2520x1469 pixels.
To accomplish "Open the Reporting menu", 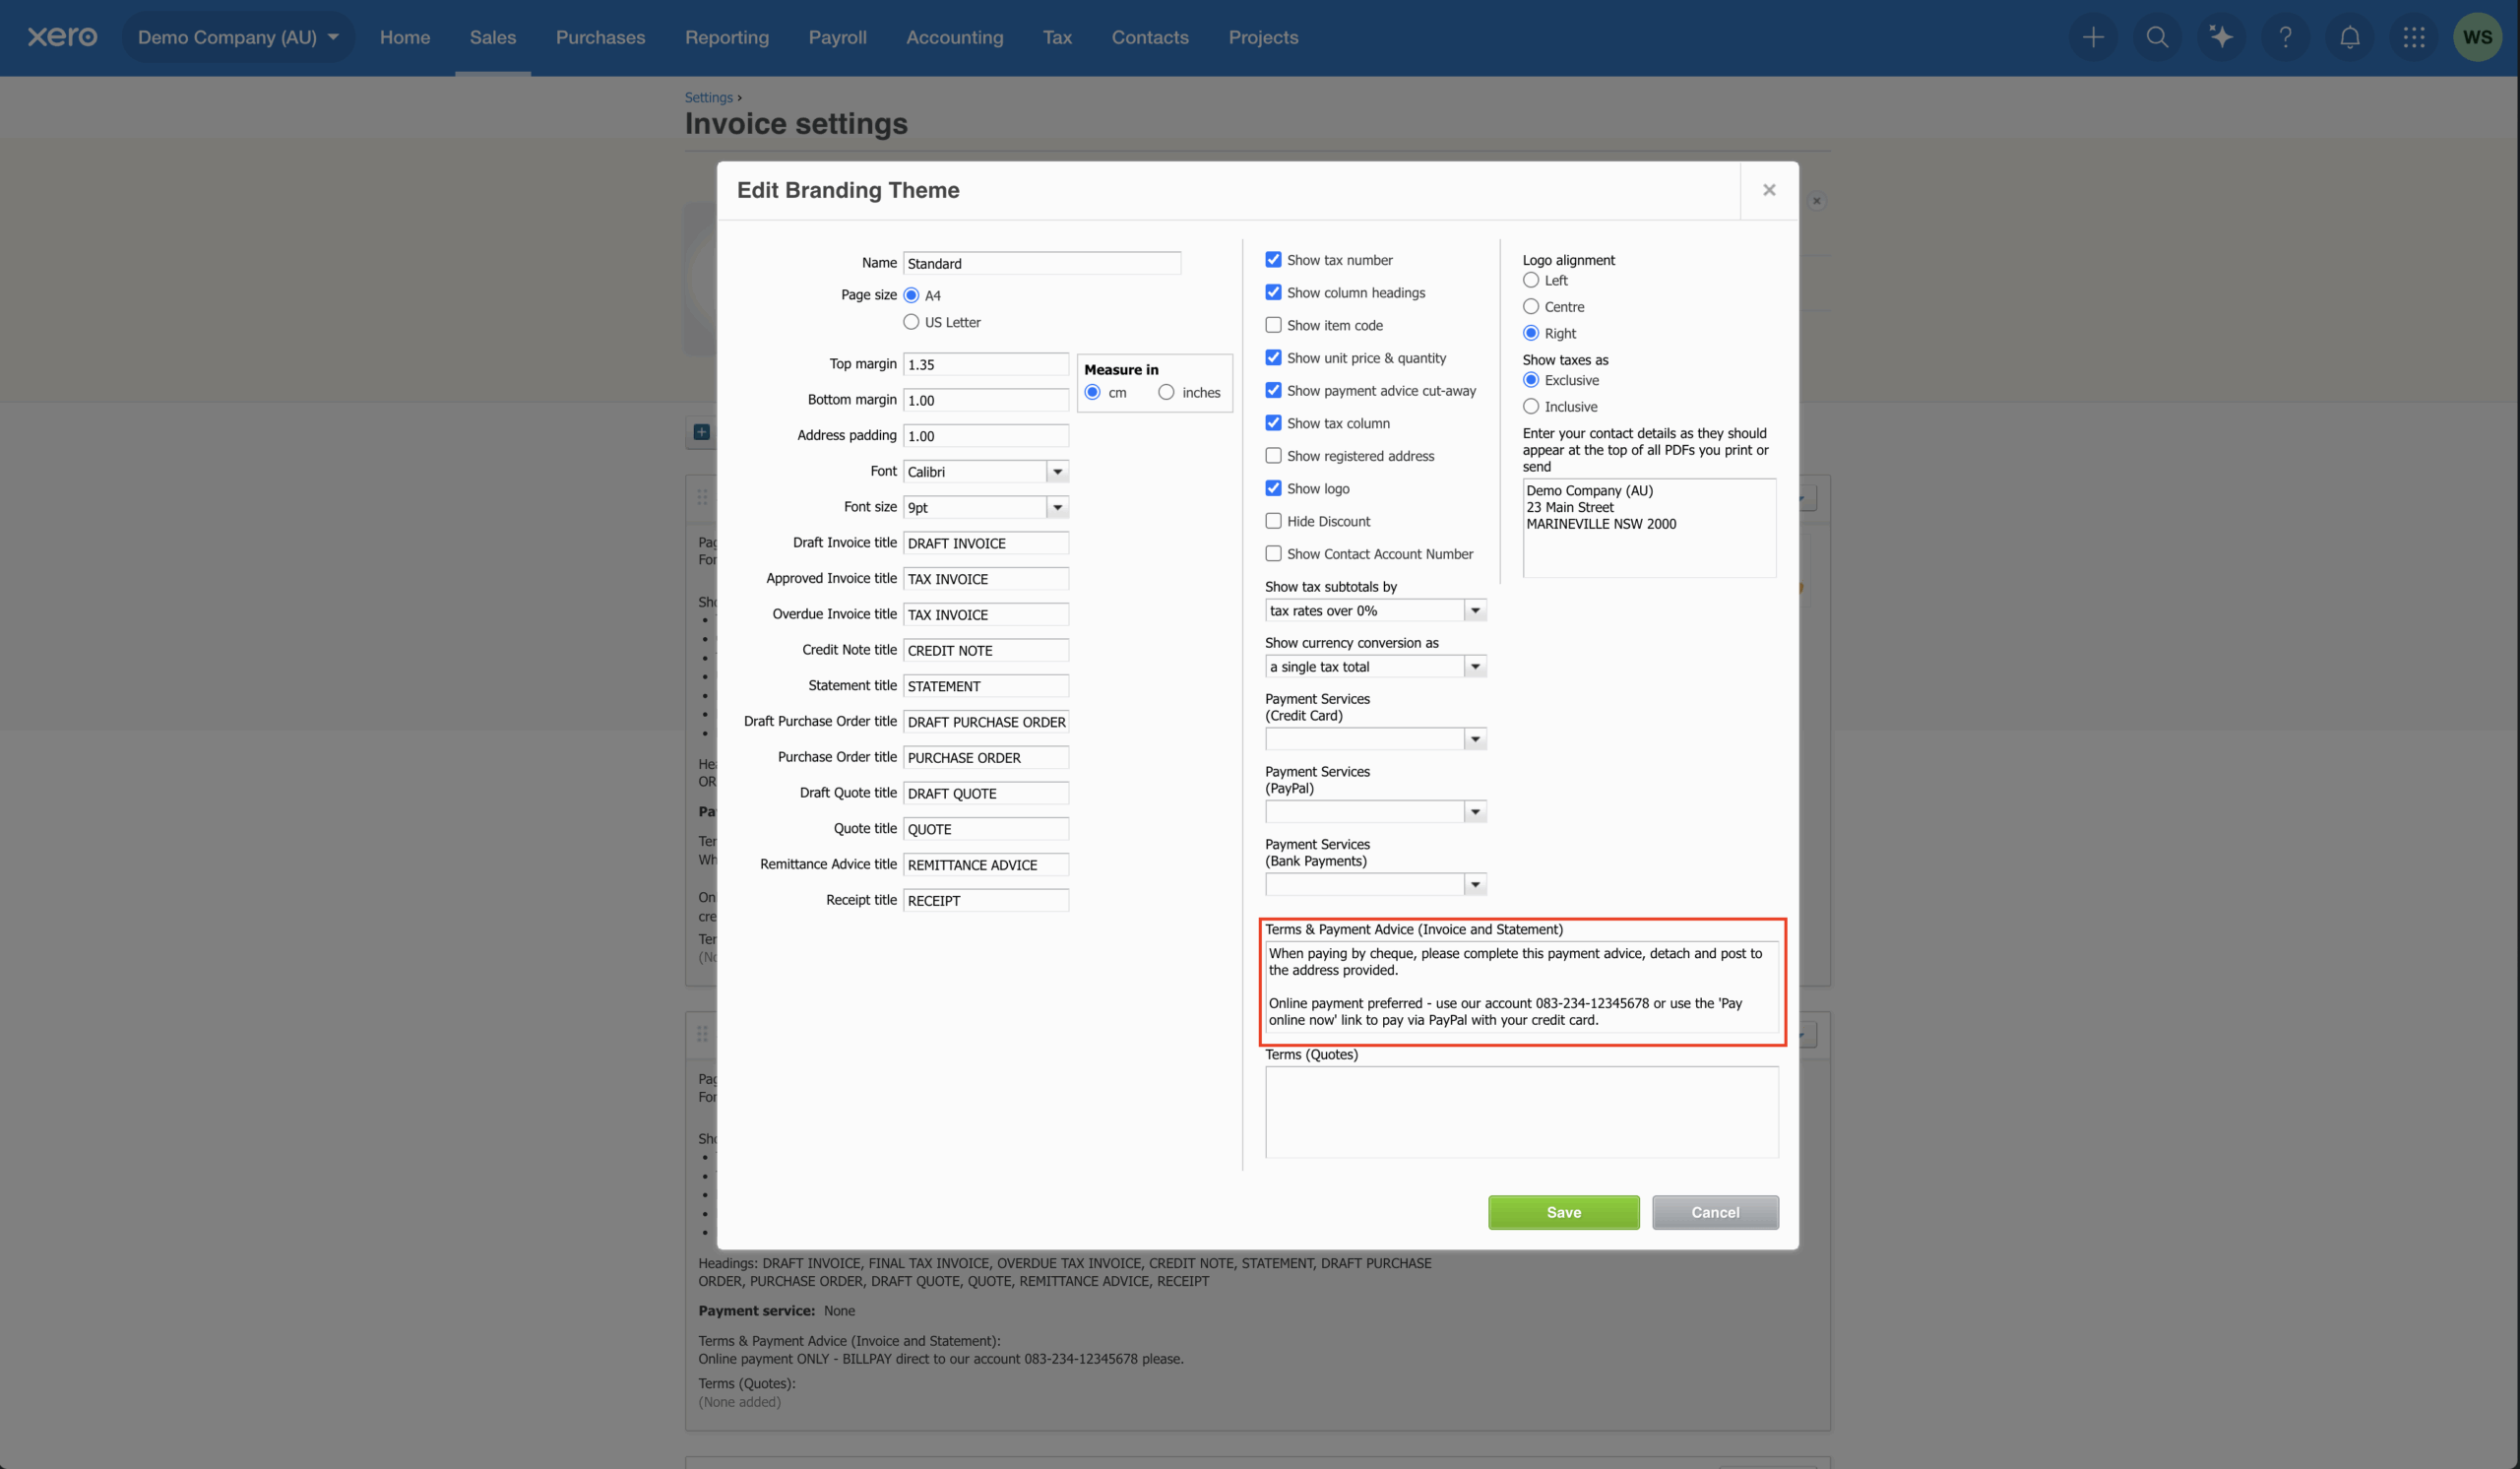I will point(726,37).
